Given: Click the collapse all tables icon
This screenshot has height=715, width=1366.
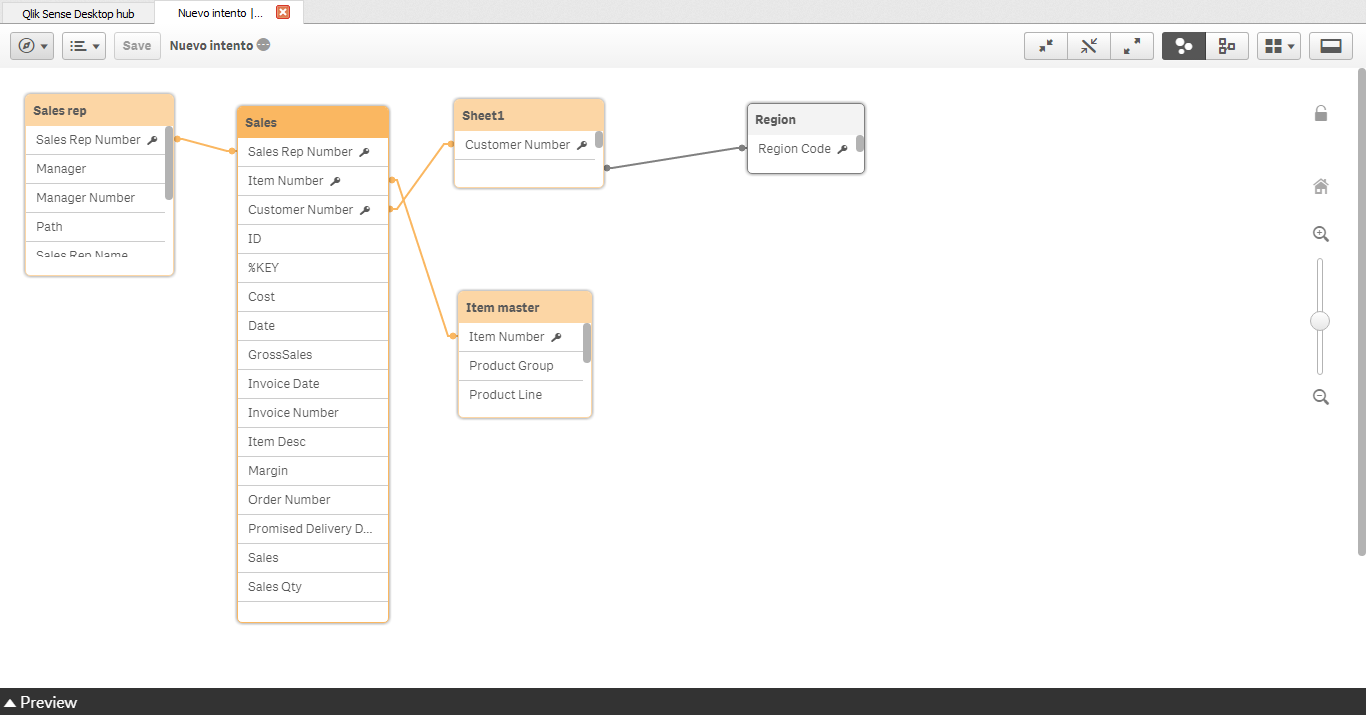Looking at the screenshot, I should coord(1046,46).
